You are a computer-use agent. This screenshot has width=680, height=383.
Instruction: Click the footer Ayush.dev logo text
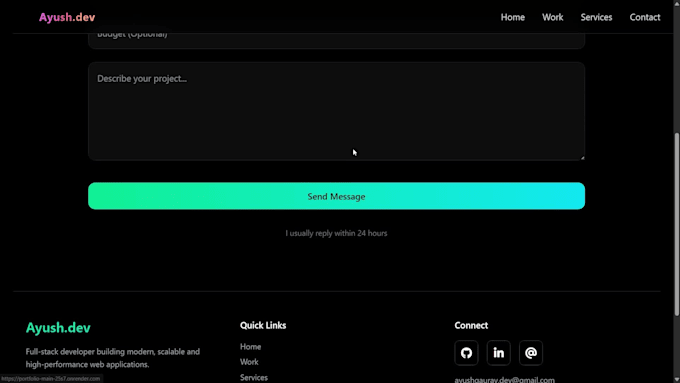(x=58, y=327)
